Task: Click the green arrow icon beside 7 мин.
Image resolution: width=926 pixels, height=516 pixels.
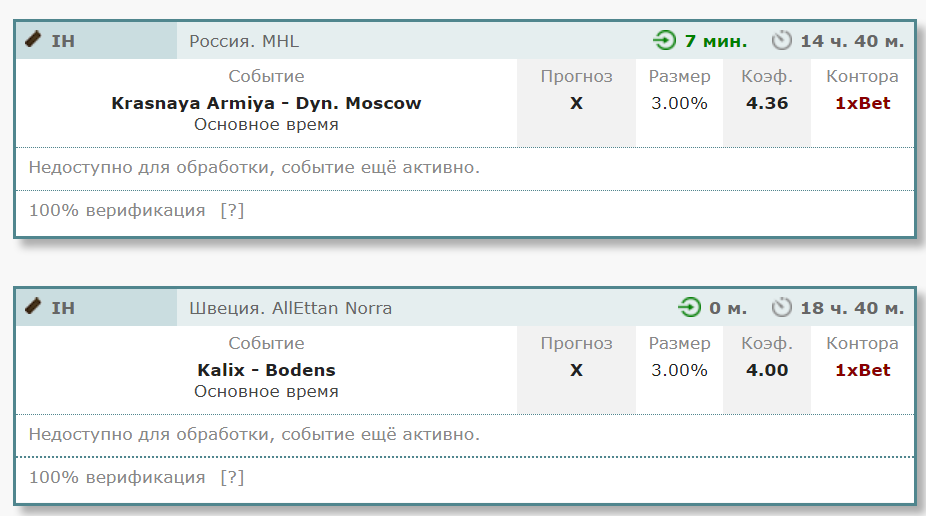Action: point(664,41)
